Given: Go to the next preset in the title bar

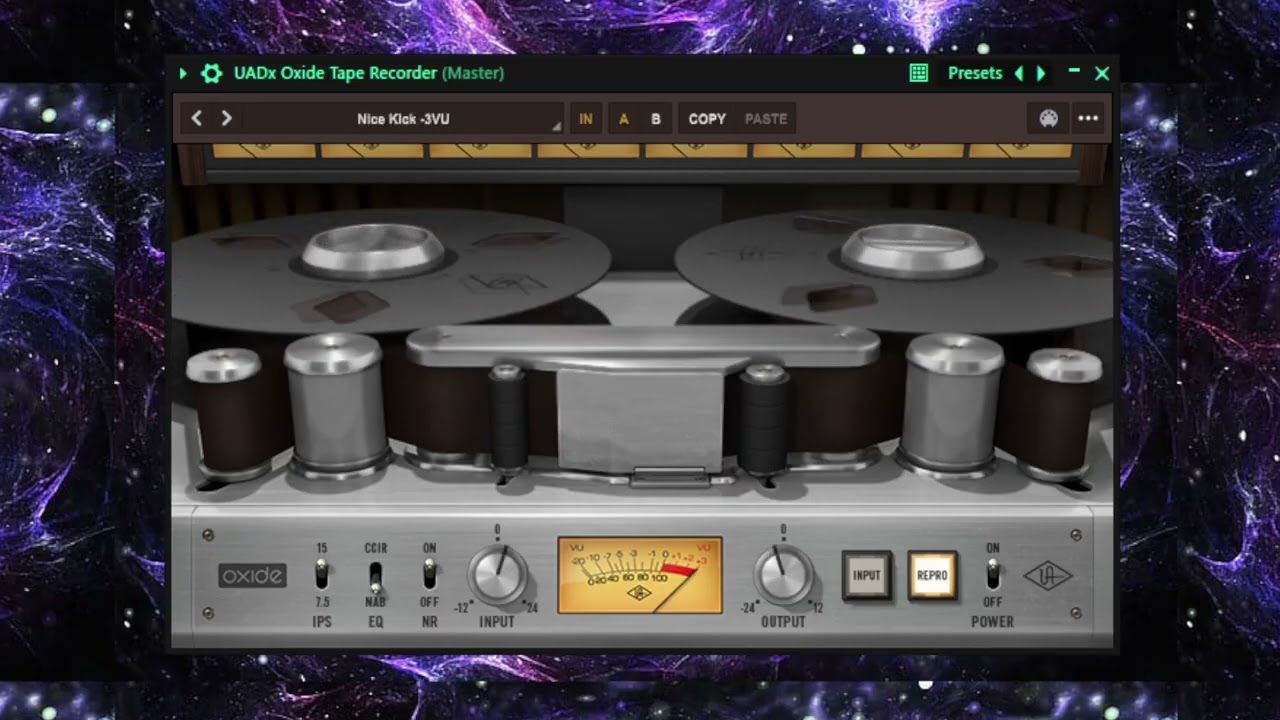Looking at the screenshot, I should tap(1041, 73).
